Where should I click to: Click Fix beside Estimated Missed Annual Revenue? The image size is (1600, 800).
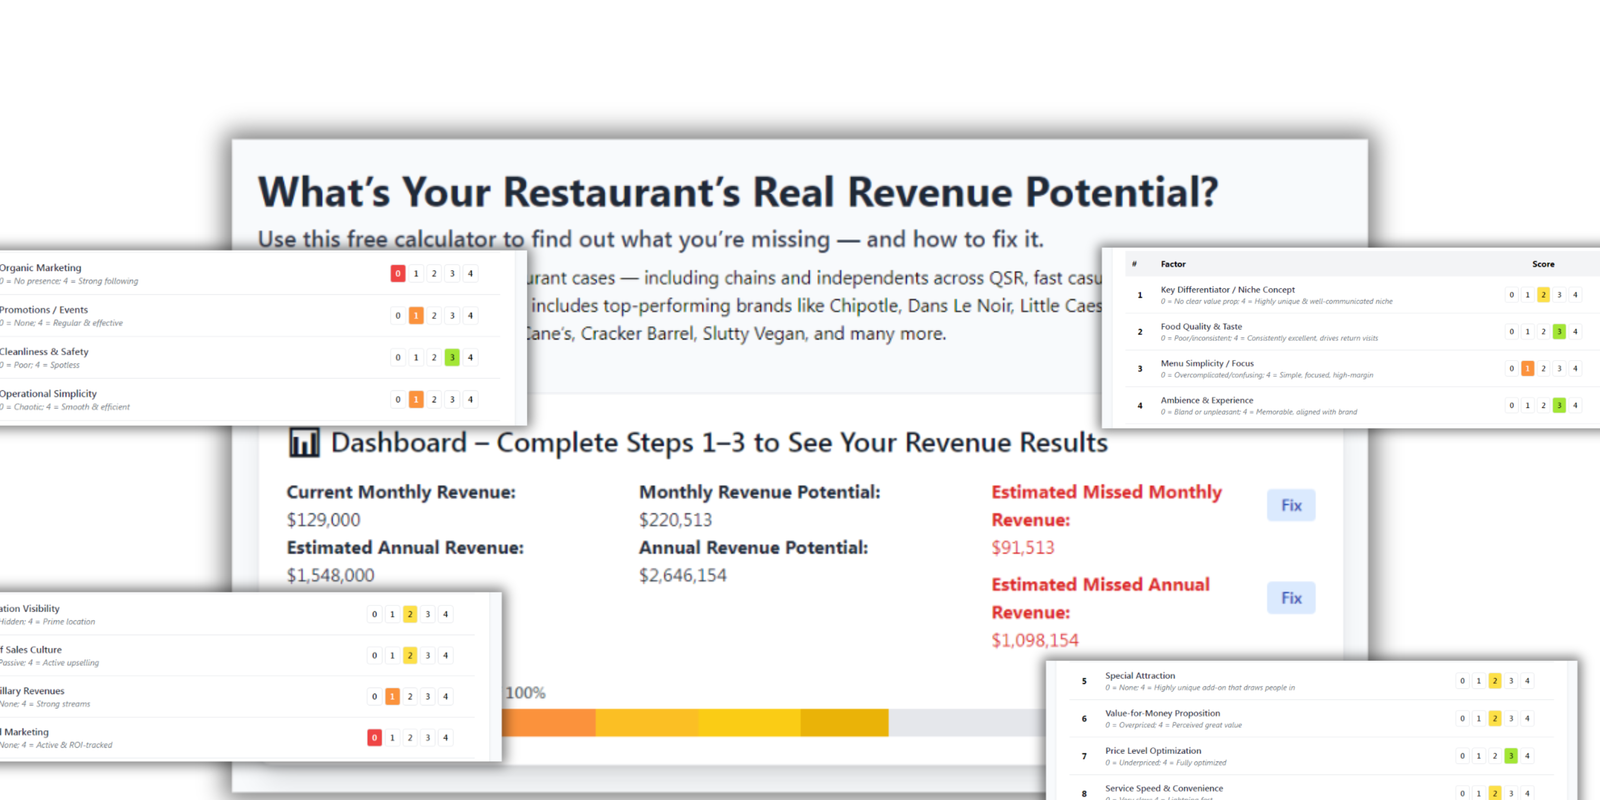[x=1291, y=598]
